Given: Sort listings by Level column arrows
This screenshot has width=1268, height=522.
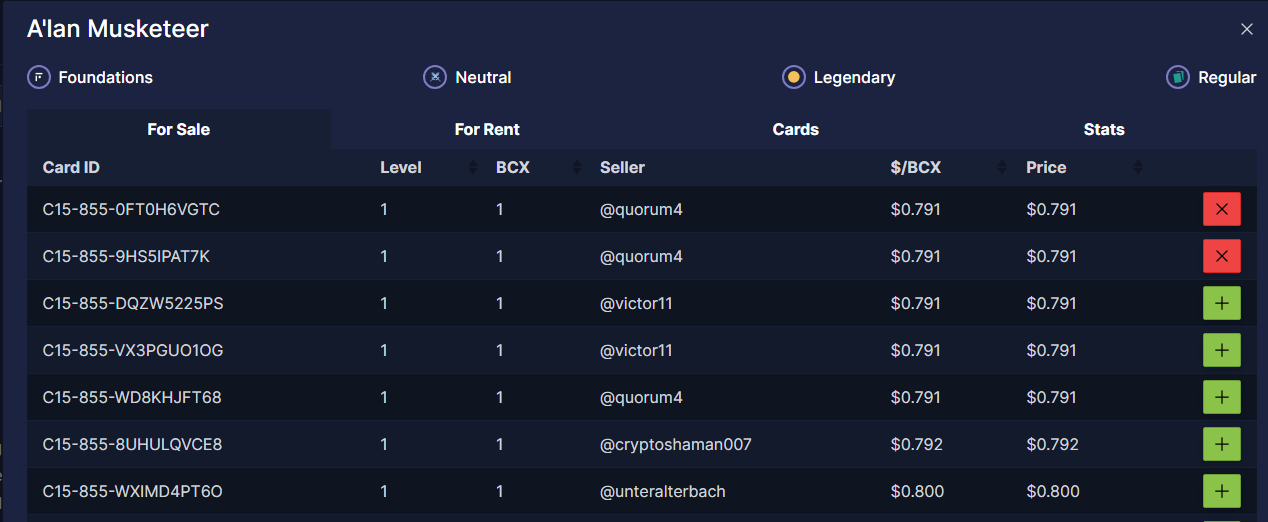Looking at the screenshot, I should [x=473, y=168].
